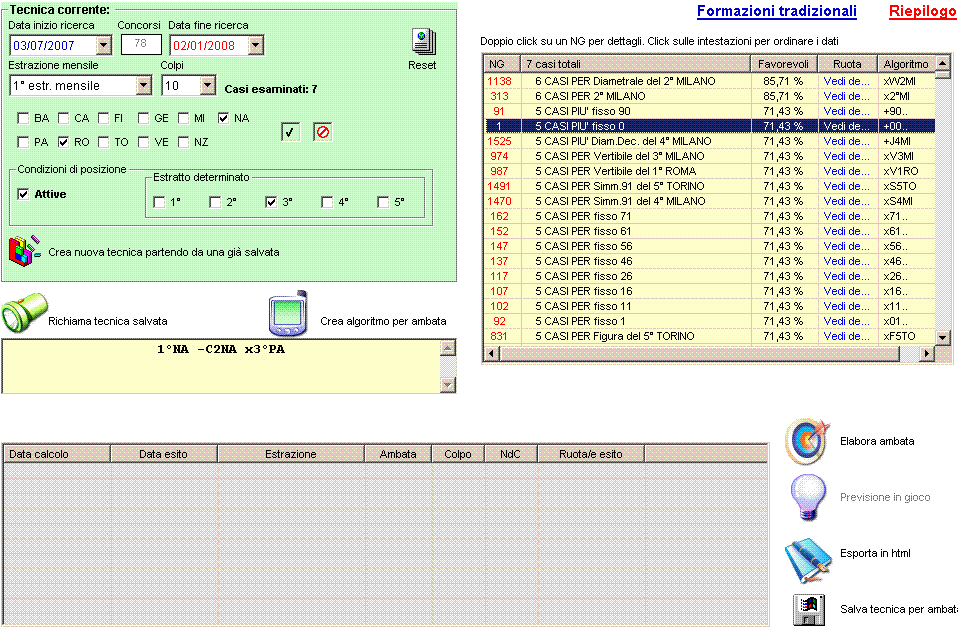Click the technique formula text area
This screenshot has height=636, width=958.
click(x=221, y=366)
